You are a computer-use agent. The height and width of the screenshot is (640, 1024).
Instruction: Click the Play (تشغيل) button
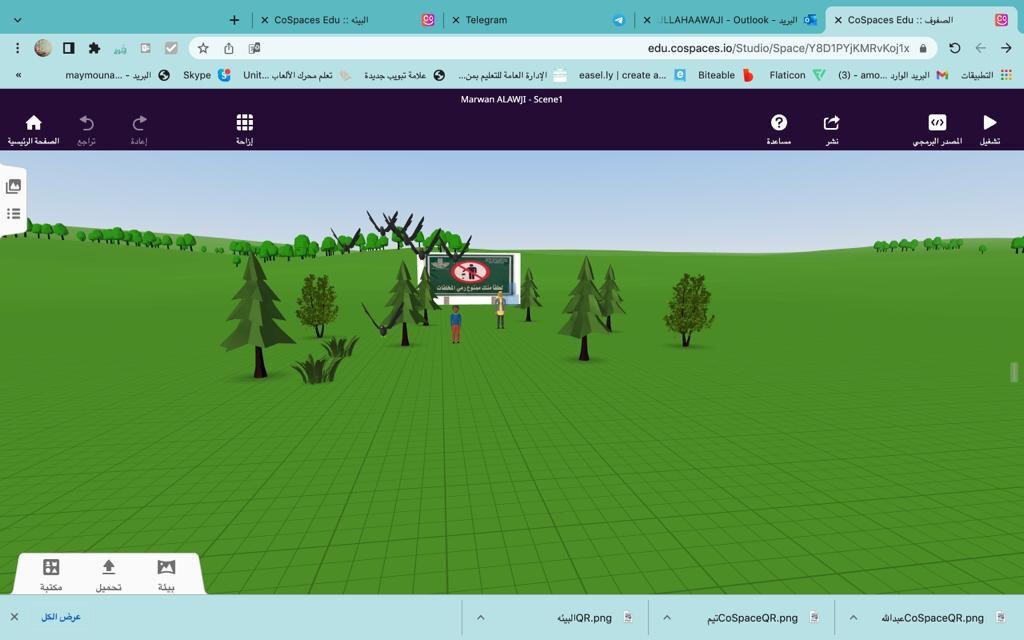[989, 128]
